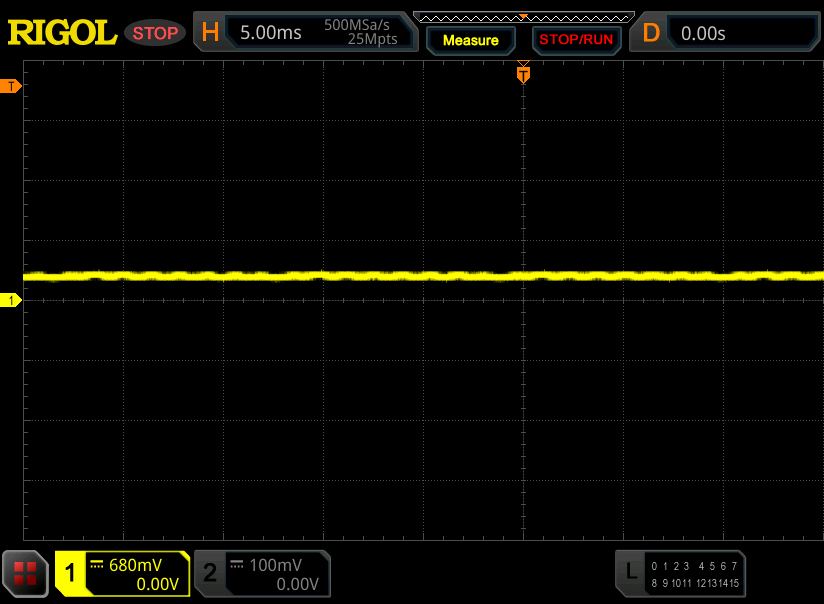
Task: Open the red four-square function menu icon
Action: point(25,573)
